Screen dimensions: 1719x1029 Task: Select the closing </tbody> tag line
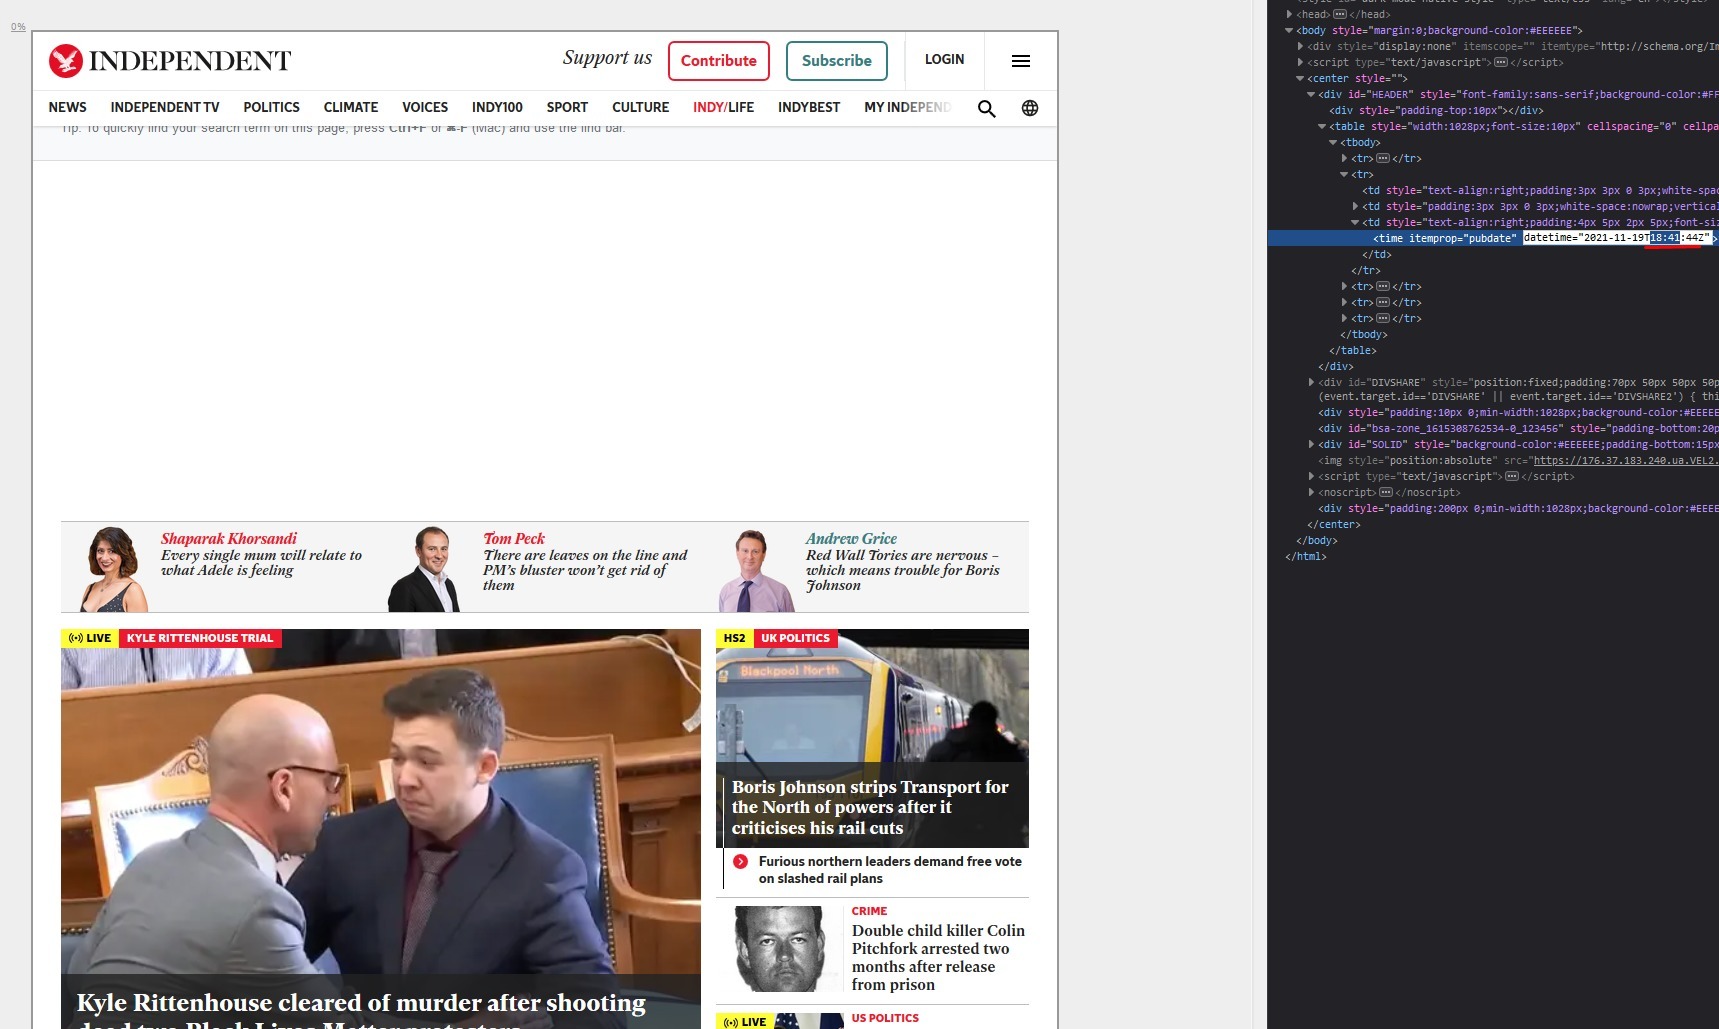(x=1364, y=334)
